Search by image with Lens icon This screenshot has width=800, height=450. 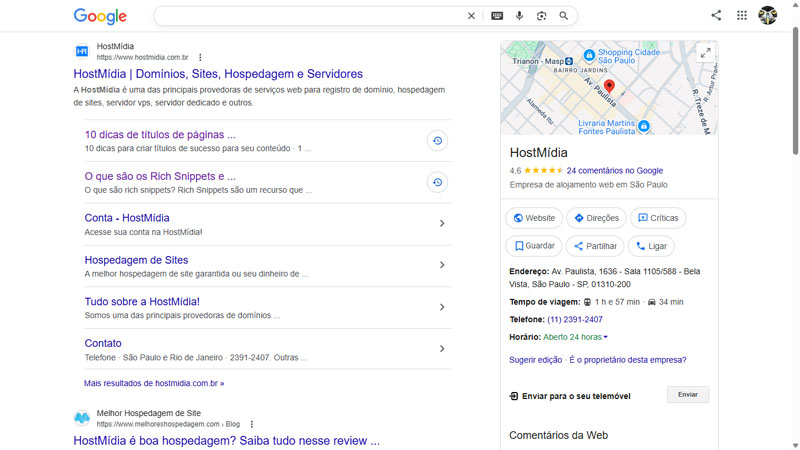tap(541, 16)
